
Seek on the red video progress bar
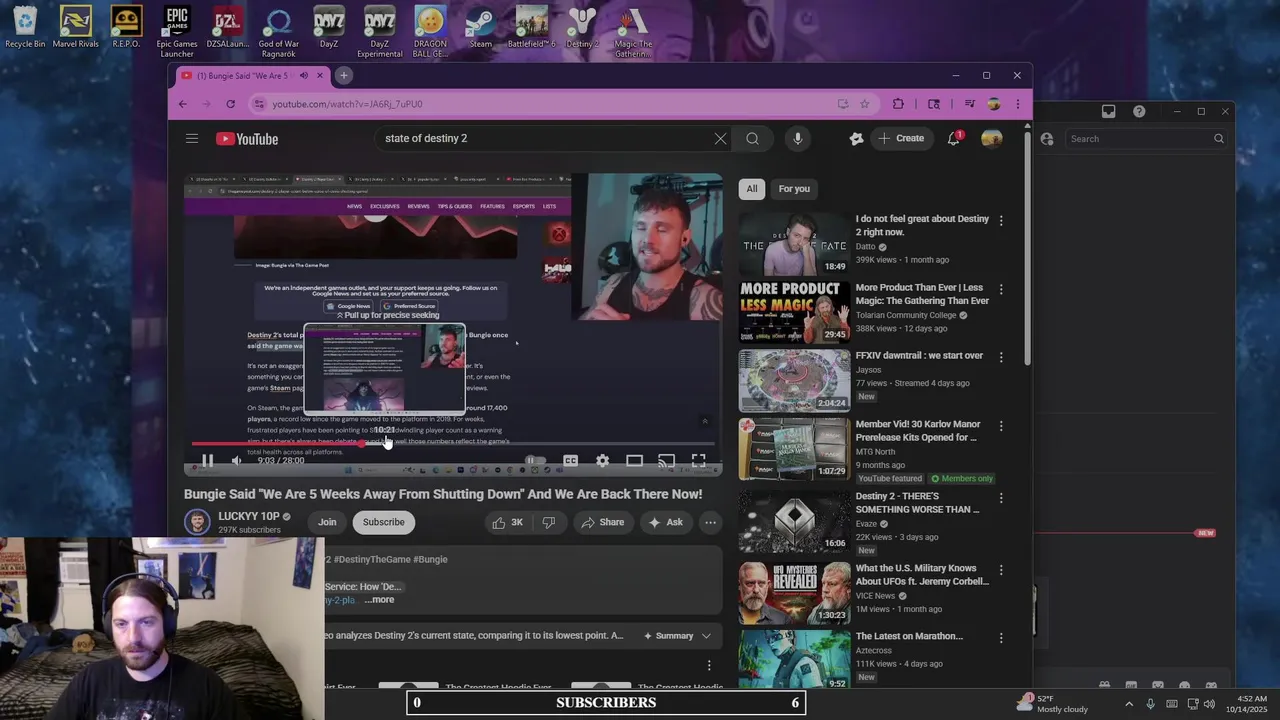click(453, 443)
